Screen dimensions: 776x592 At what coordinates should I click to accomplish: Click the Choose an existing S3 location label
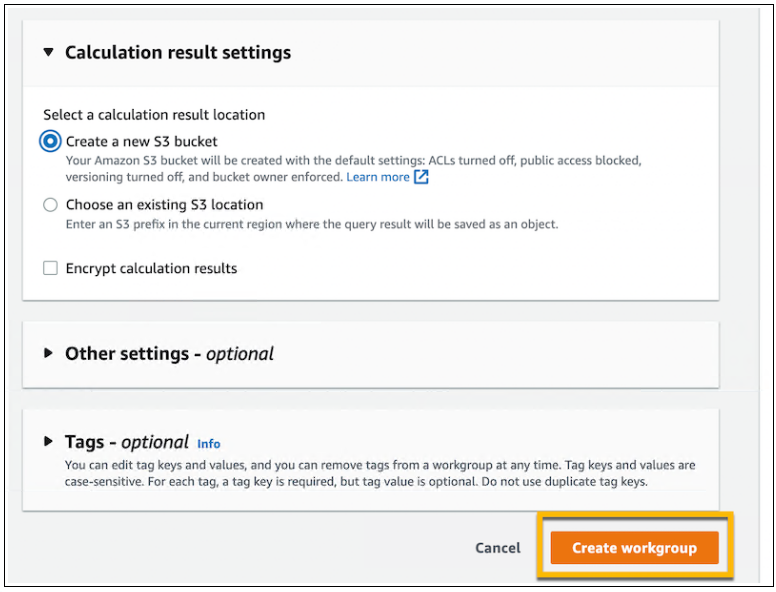164,205
